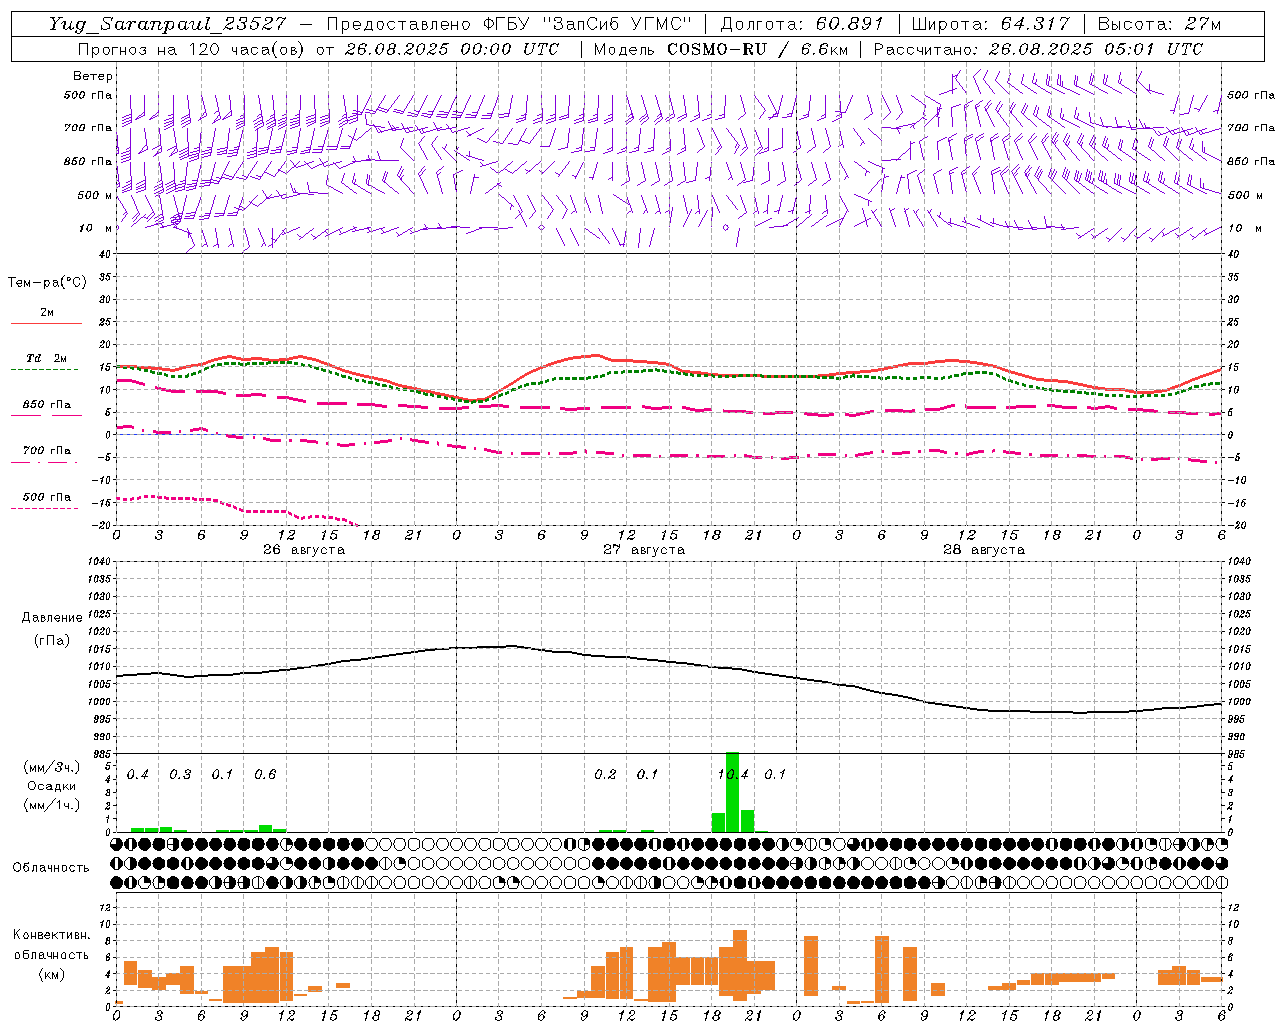Viewport: 1280px width, 1024px height.
Task: Click the 0.6 precipitation value
Action: coord(265,774)
